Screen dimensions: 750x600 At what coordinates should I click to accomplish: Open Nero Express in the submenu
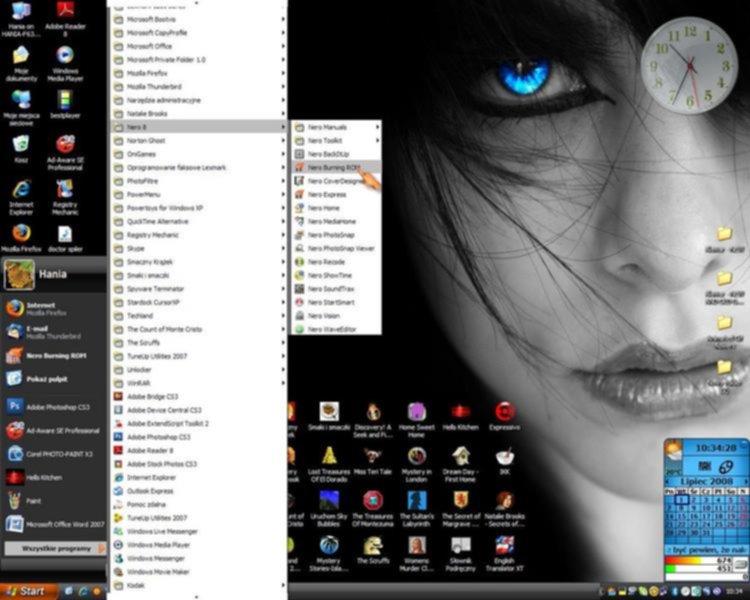point(326,195)
